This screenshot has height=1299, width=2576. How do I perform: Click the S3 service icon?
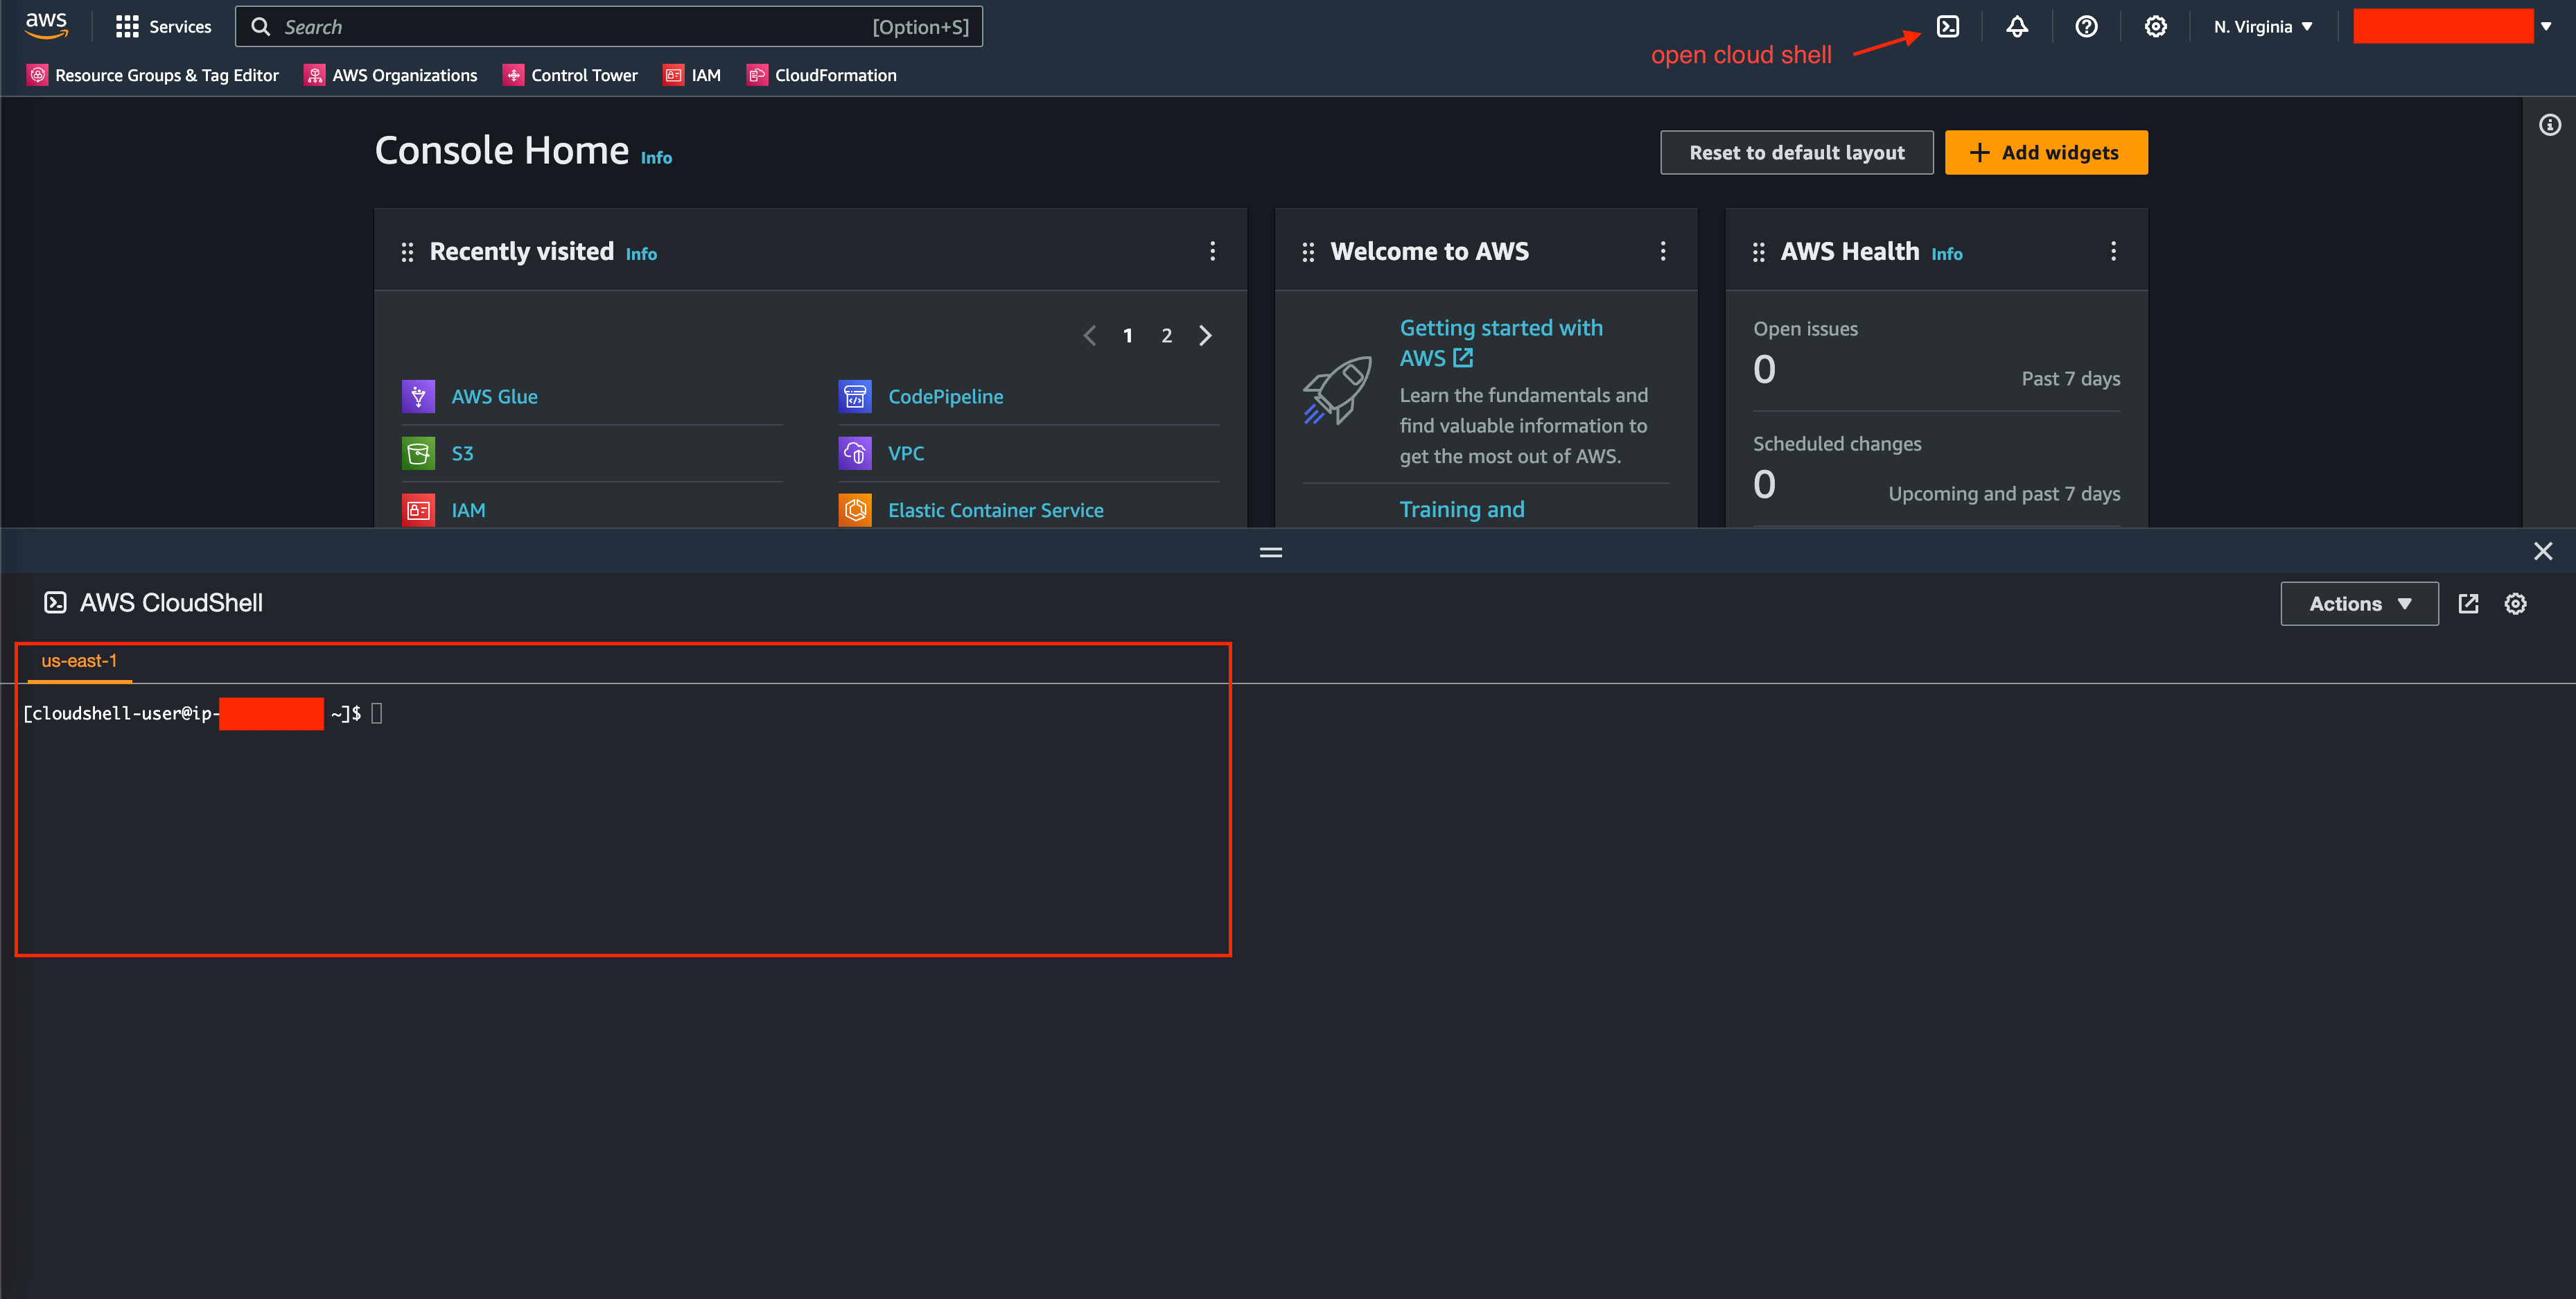pyautogui.click(x=418, y=453)
